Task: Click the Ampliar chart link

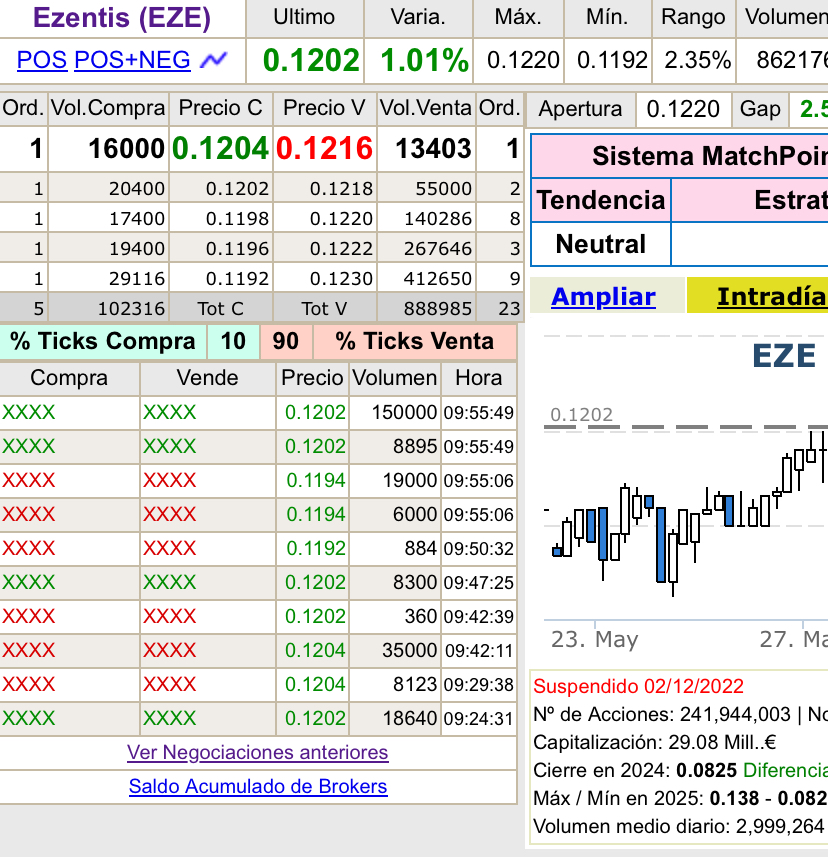Action: click(x=603, y=296)
